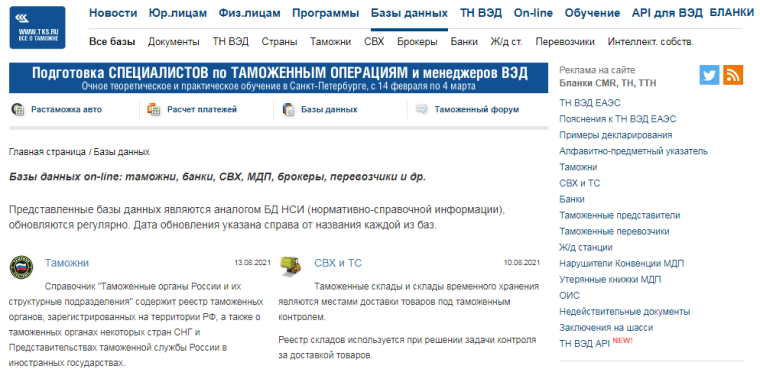Viewport: 760px width, 369px height.
Task: Click the Таможенный форум chat bubble icon
Action: tap(422, 109)
